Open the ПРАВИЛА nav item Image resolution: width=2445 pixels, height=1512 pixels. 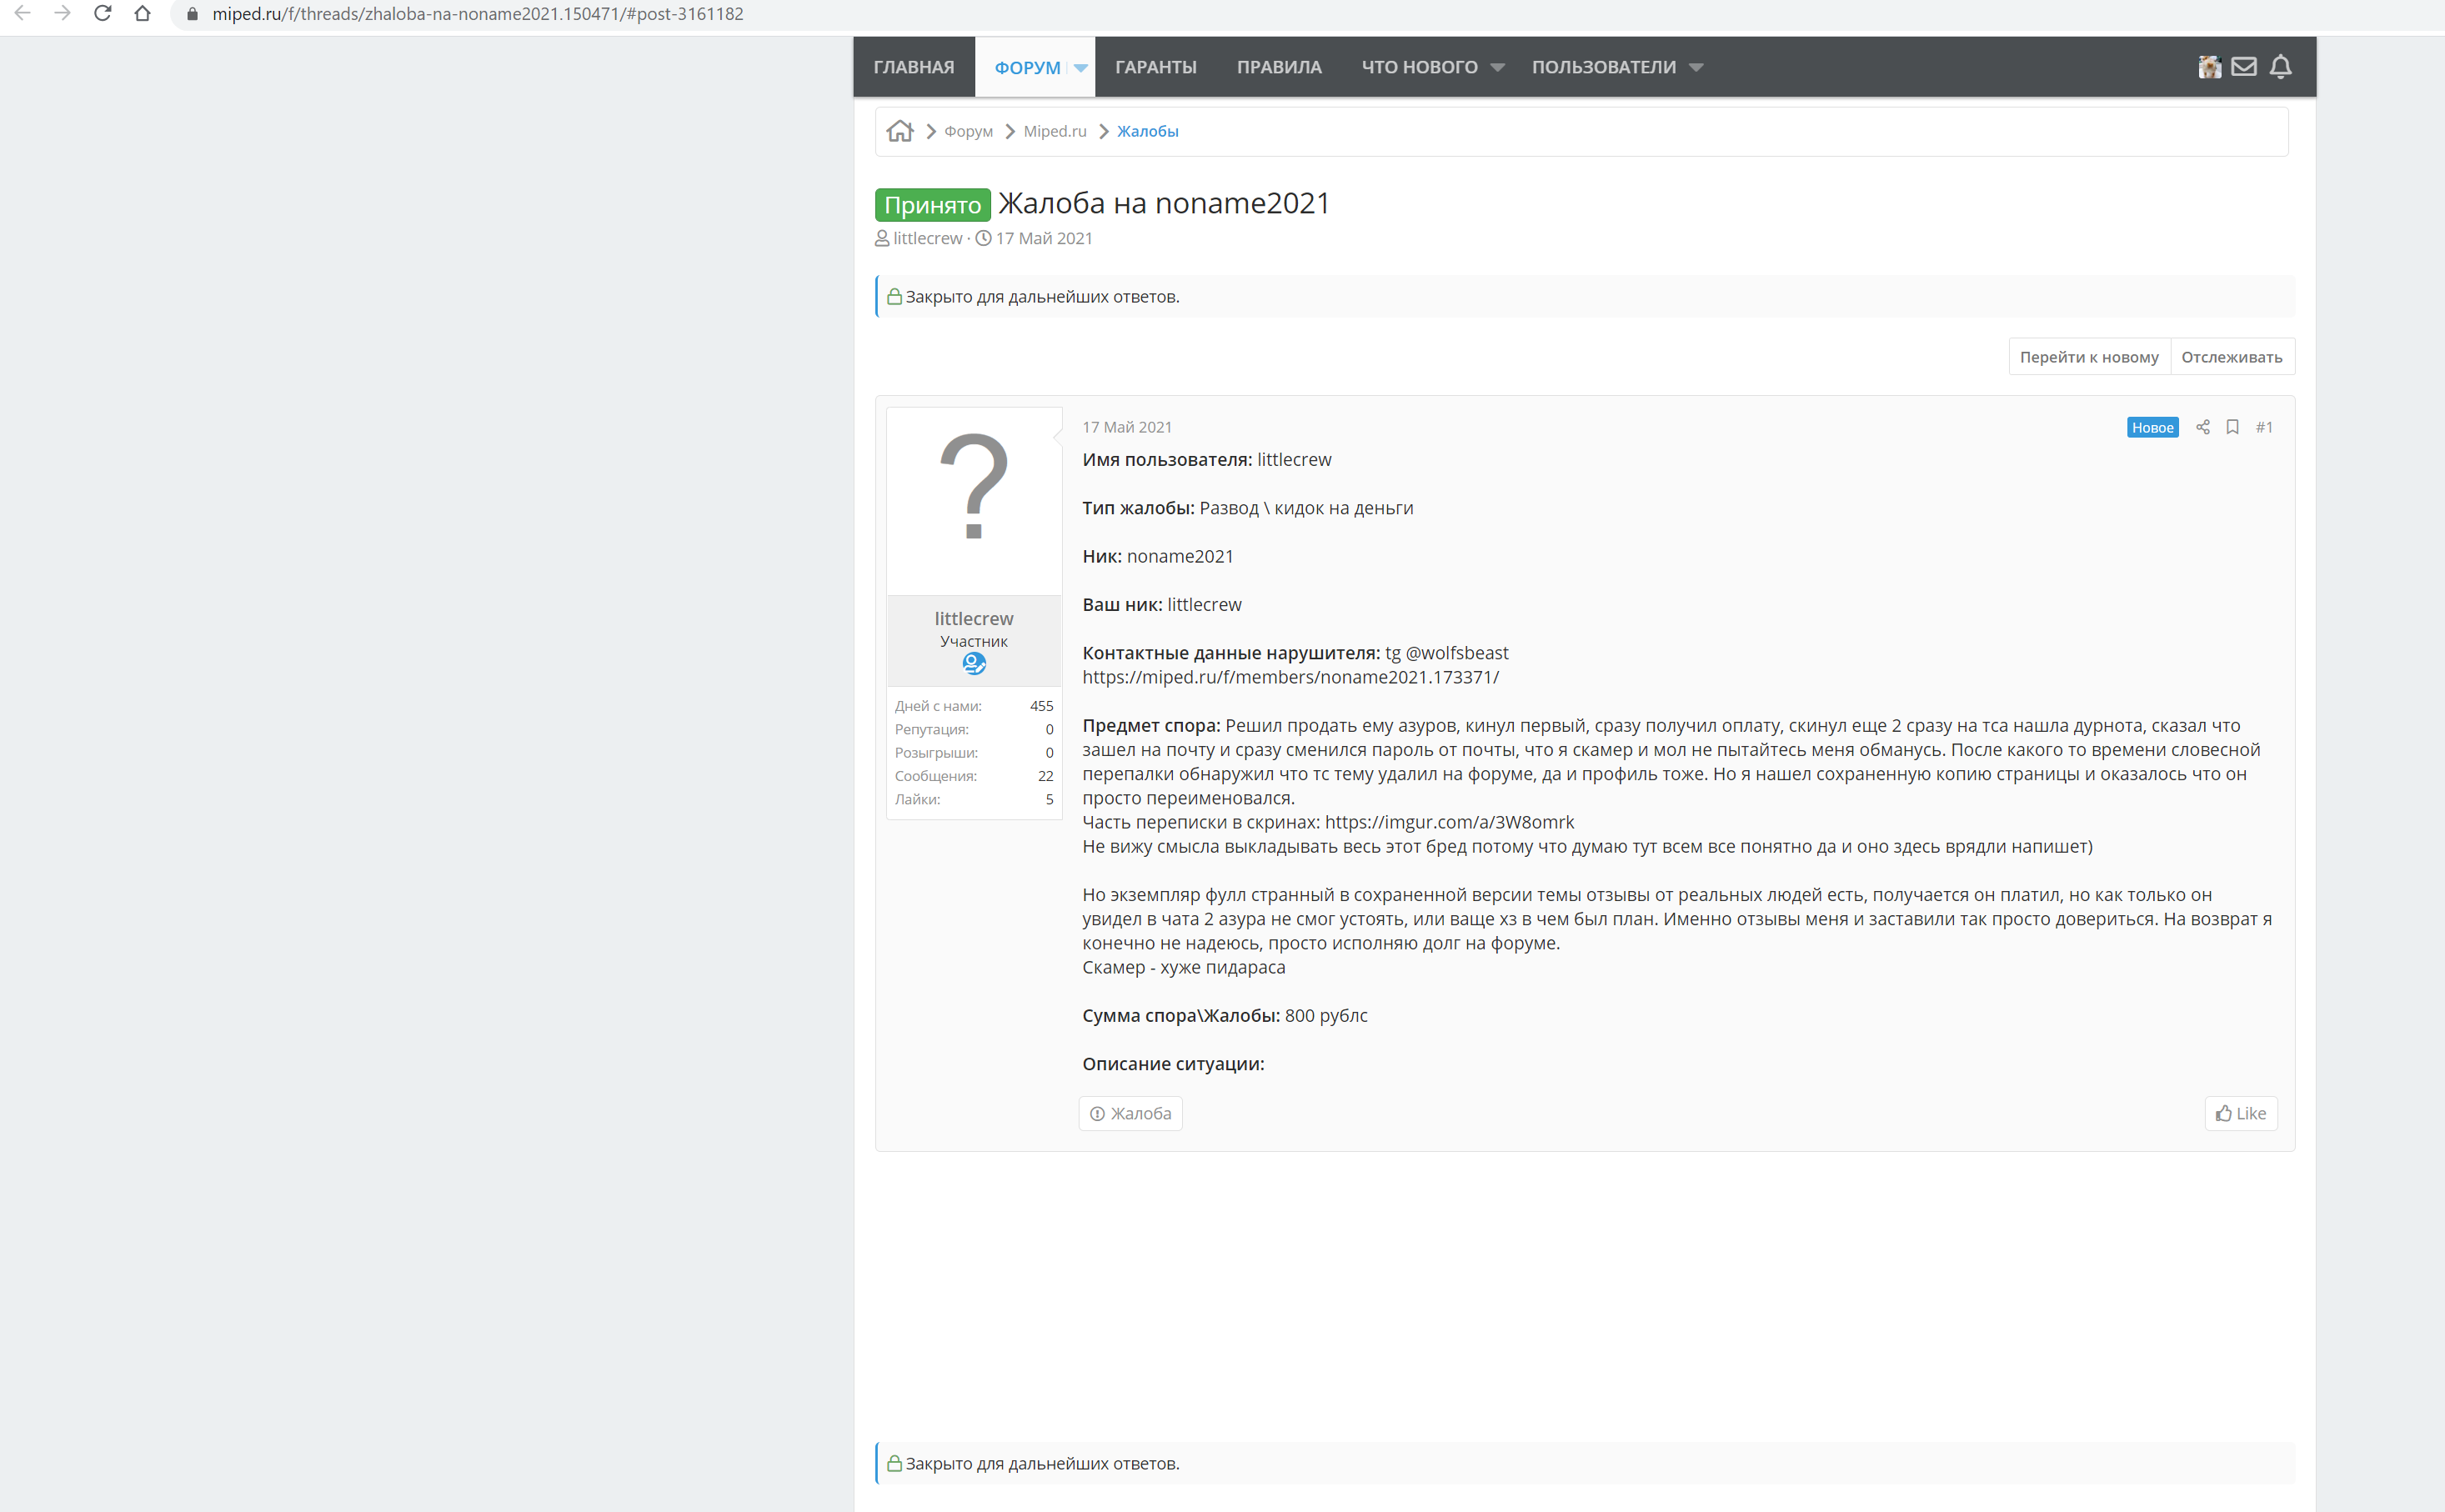[1279, 67]
